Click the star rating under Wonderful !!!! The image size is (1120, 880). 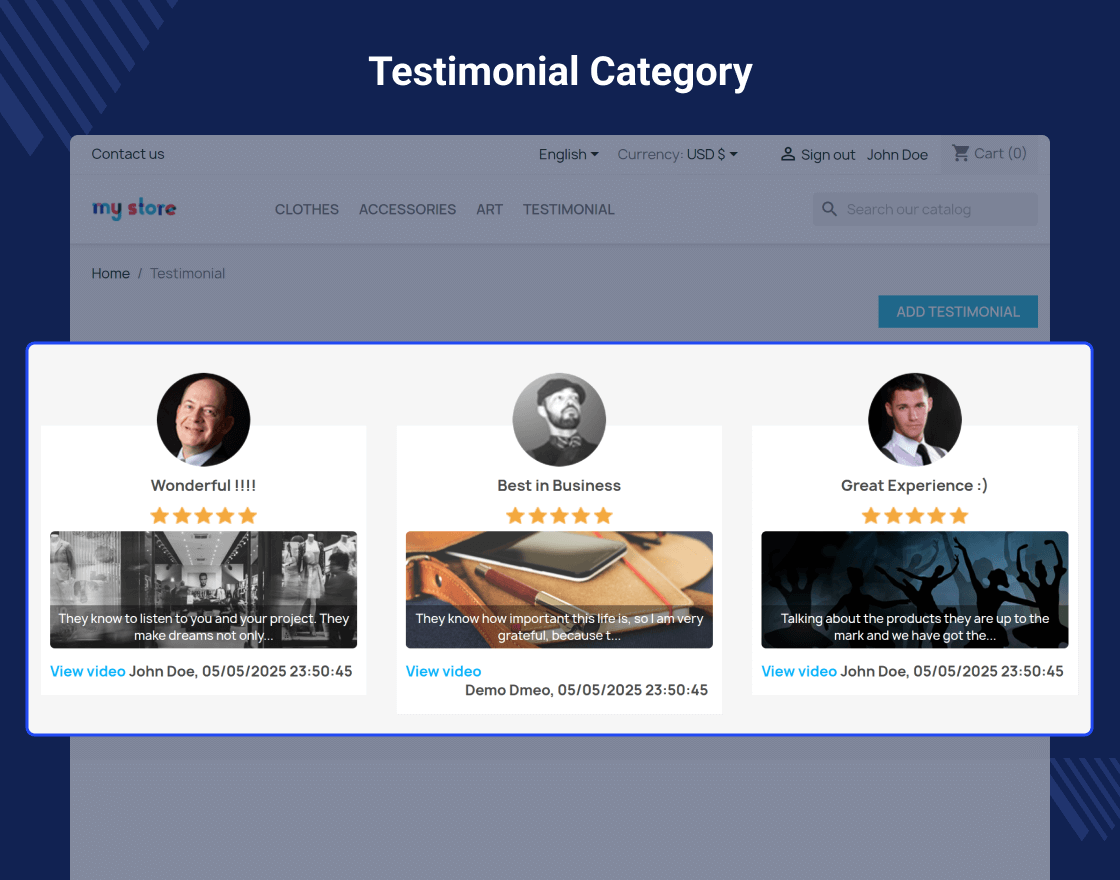pyautogui.click(x=204, y=516)
